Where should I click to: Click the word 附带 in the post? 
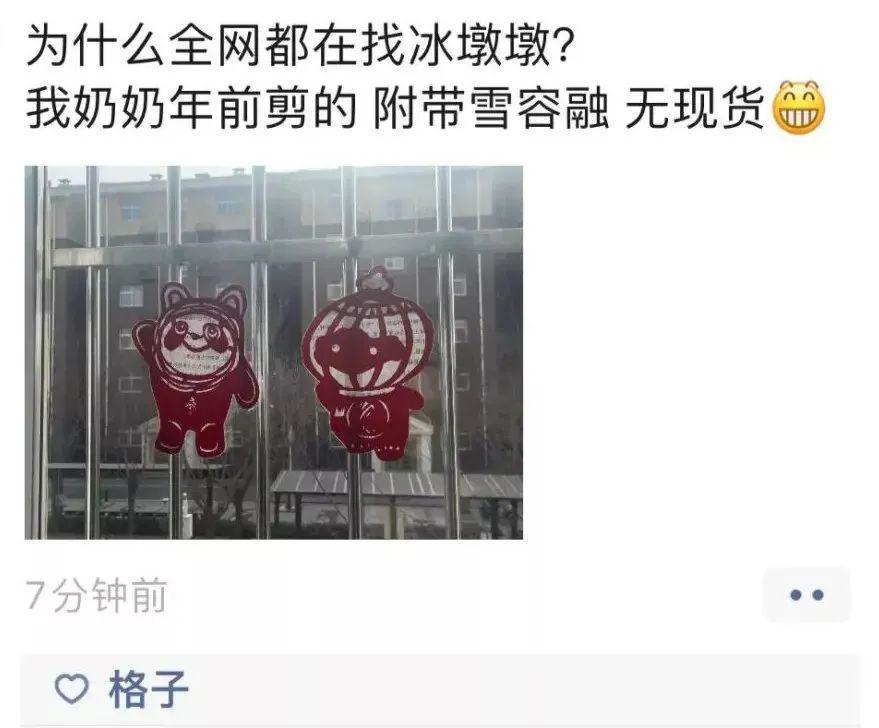pyautogui.click(x=419, y=107)
